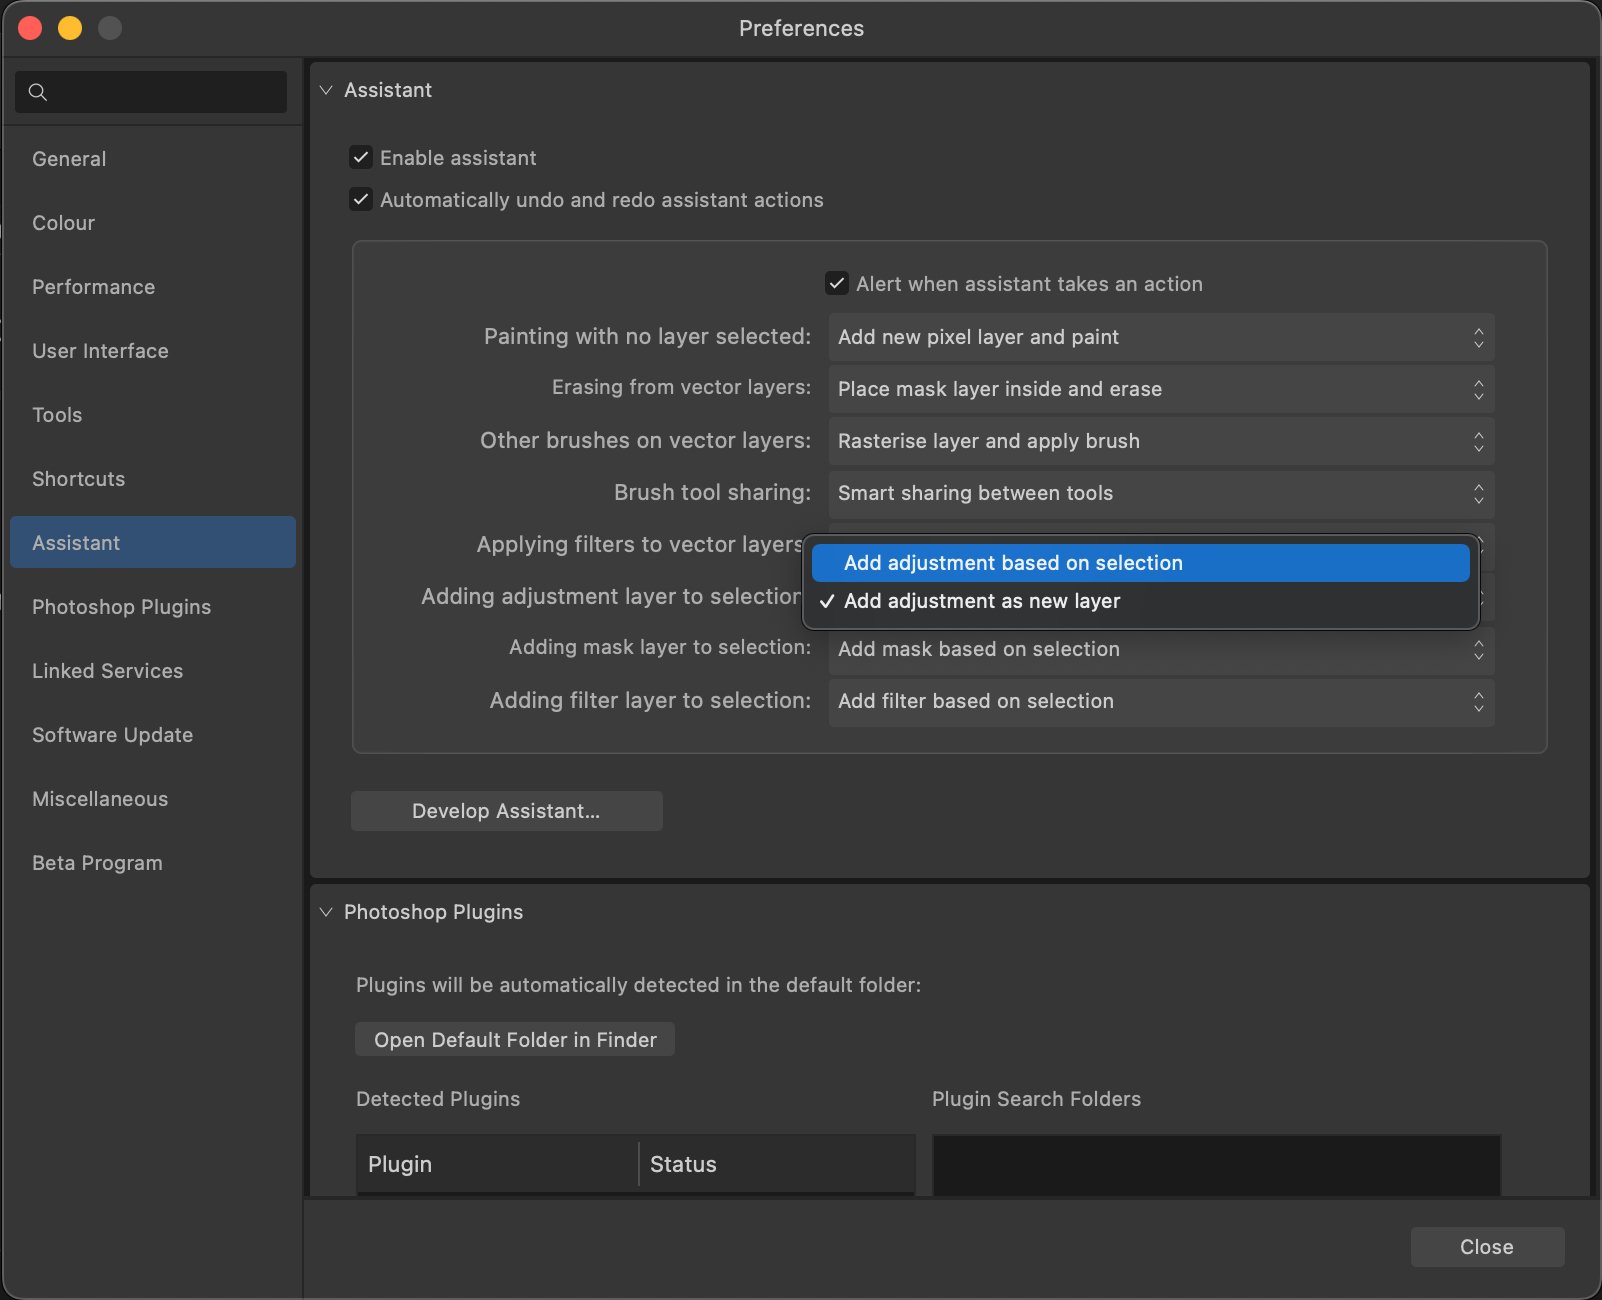Toggle automatically undo and redo assistant actions
This screenshot has height=1300, width=1602.
[x=361, y=199]
